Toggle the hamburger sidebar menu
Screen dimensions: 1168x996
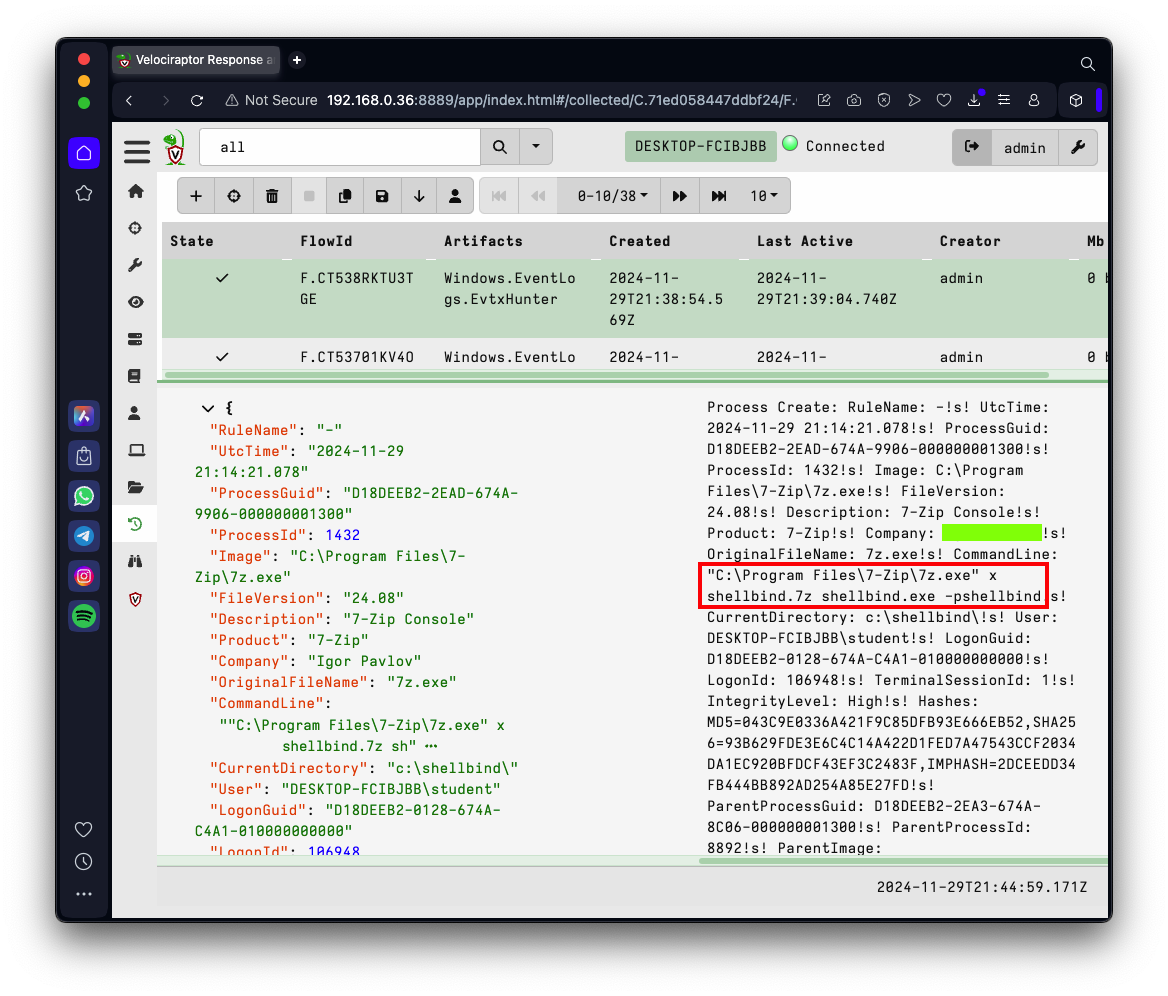coord(137,152)
